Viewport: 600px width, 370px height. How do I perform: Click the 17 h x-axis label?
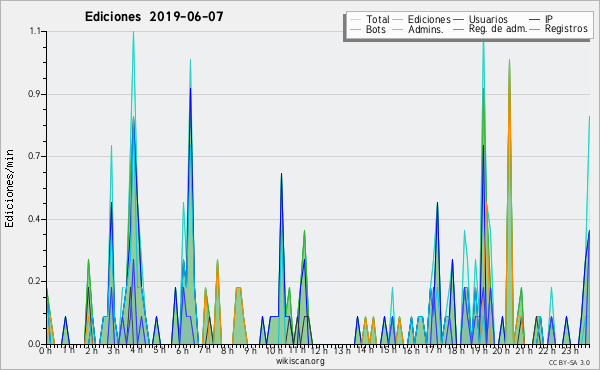pos(433,350)
